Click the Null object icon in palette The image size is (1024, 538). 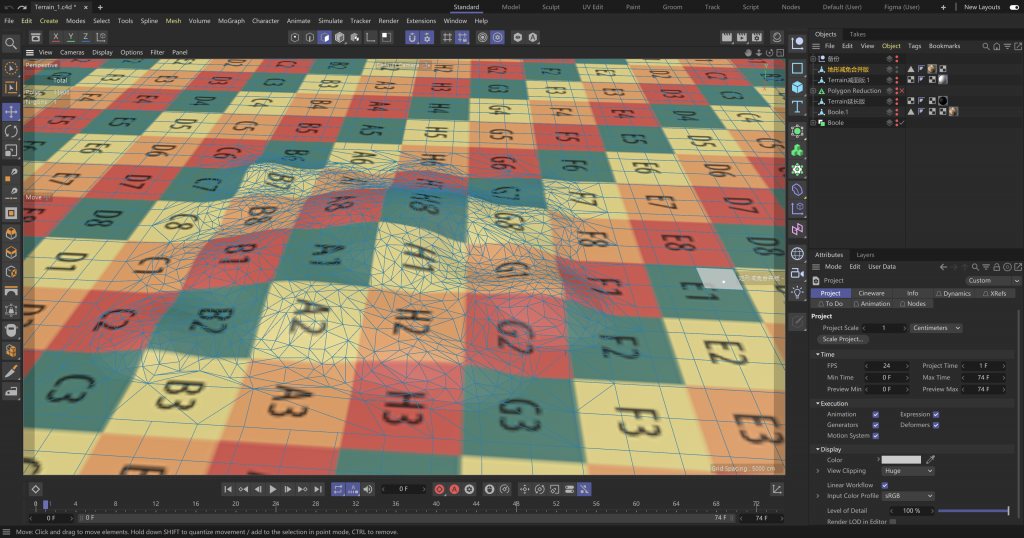(797, 44)
